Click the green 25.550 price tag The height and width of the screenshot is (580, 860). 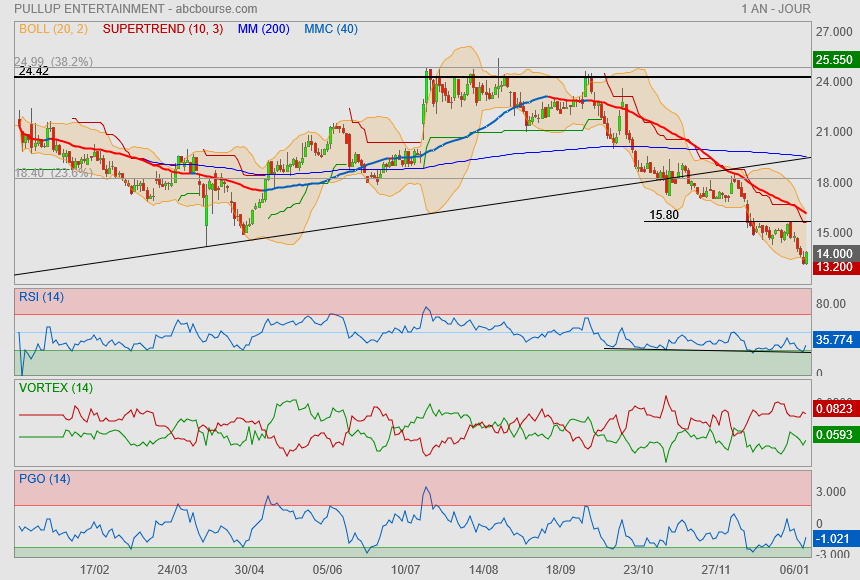click(x=834, y=60)
